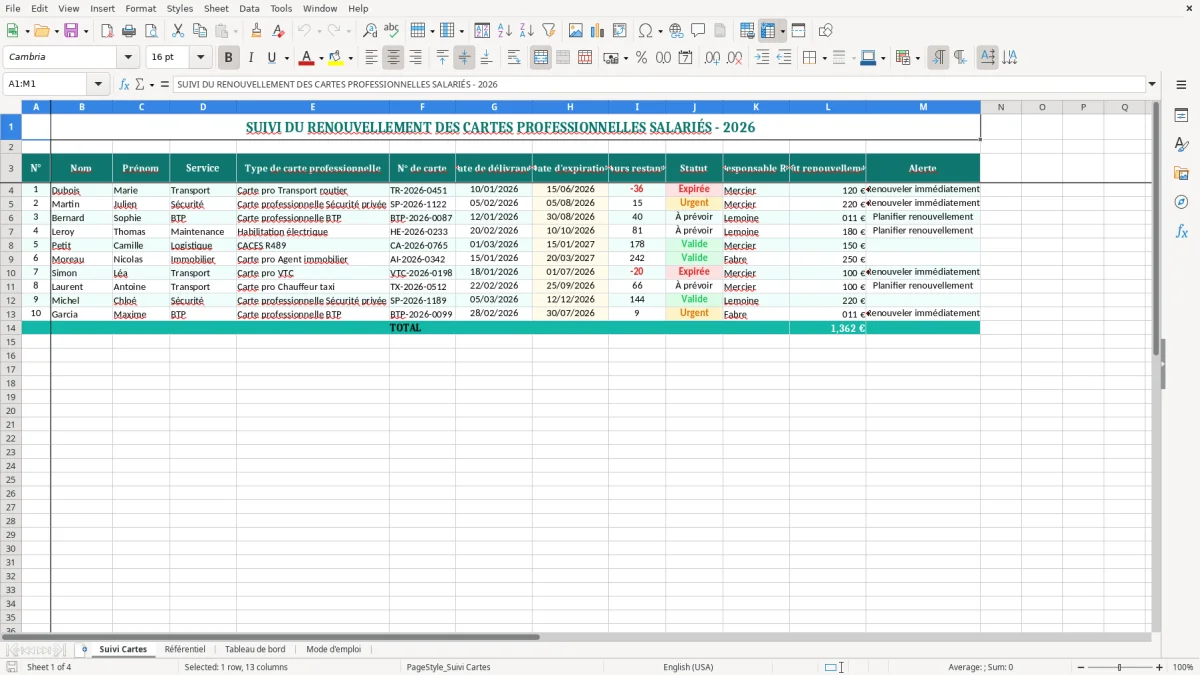Cut the selected cells
1200x675 pixels.
click(x=178, y=31)
